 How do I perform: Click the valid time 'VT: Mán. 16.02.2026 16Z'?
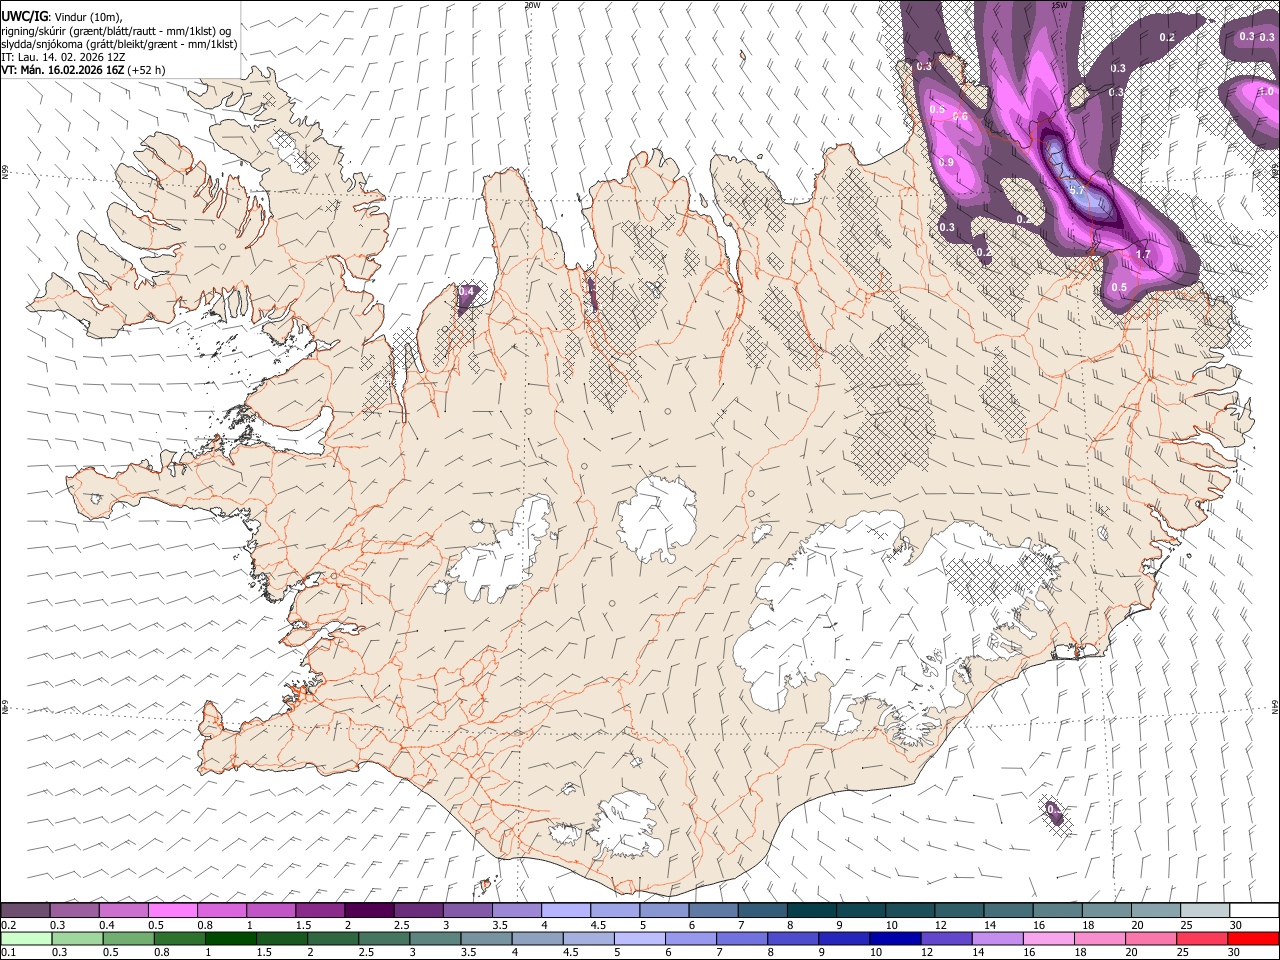click(x=61, y=70)
